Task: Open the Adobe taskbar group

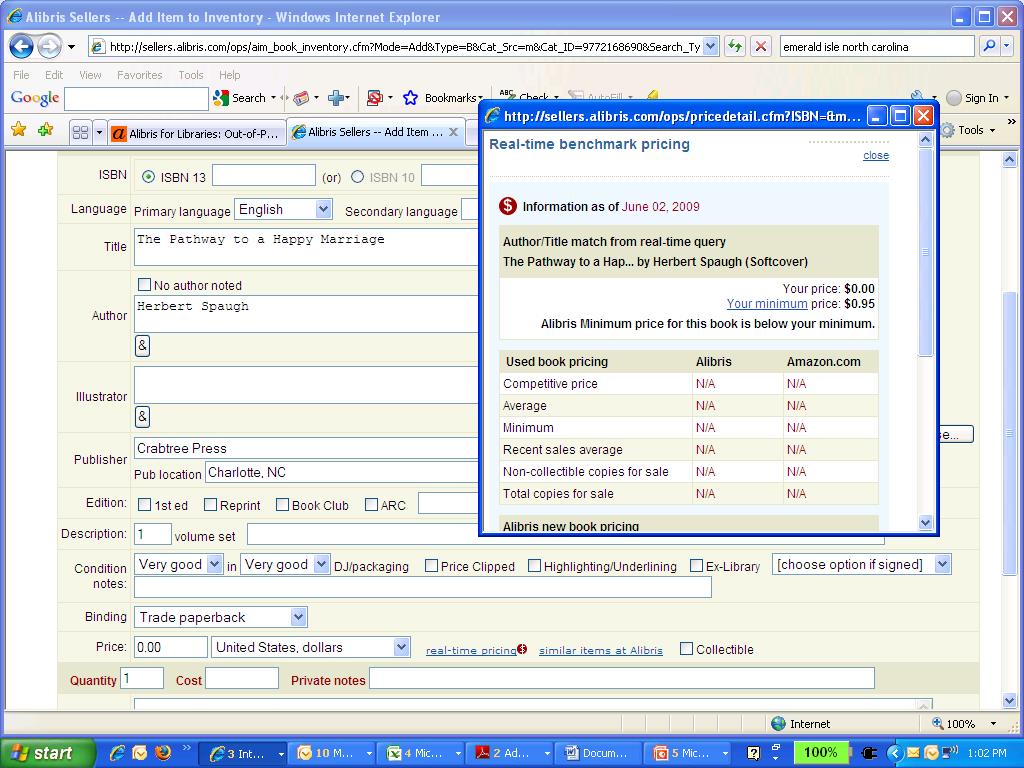Action: click(509, 753)
